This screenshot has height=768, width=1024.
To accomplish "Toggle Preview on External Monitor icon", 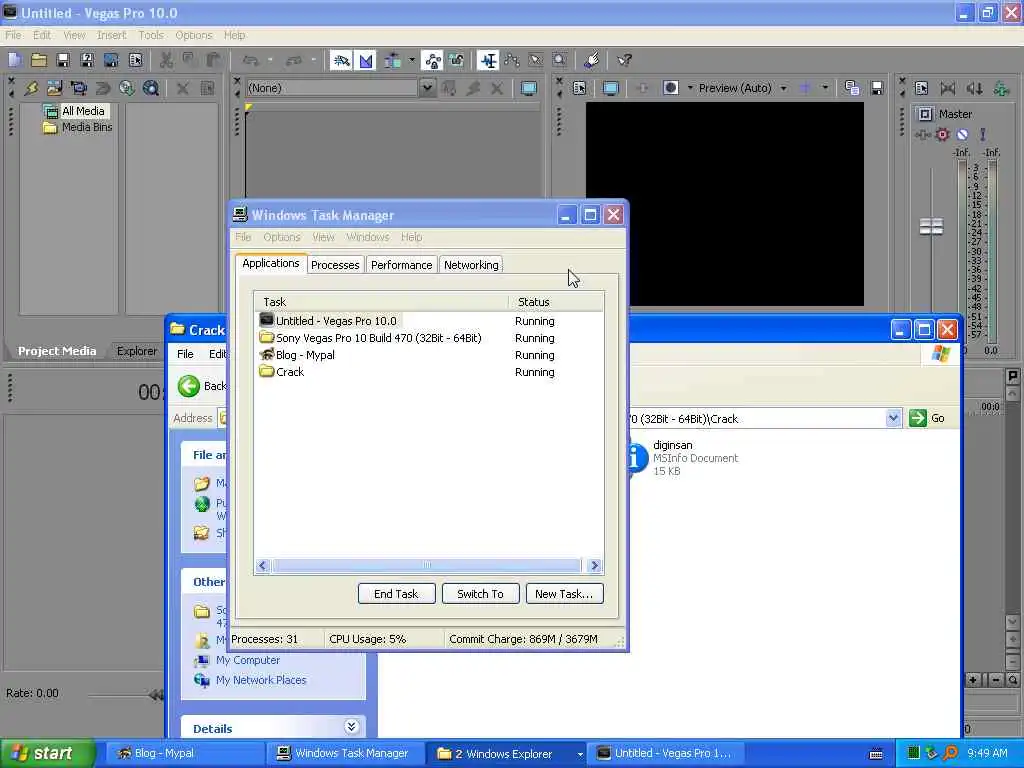I will click(x=611, y=88).
